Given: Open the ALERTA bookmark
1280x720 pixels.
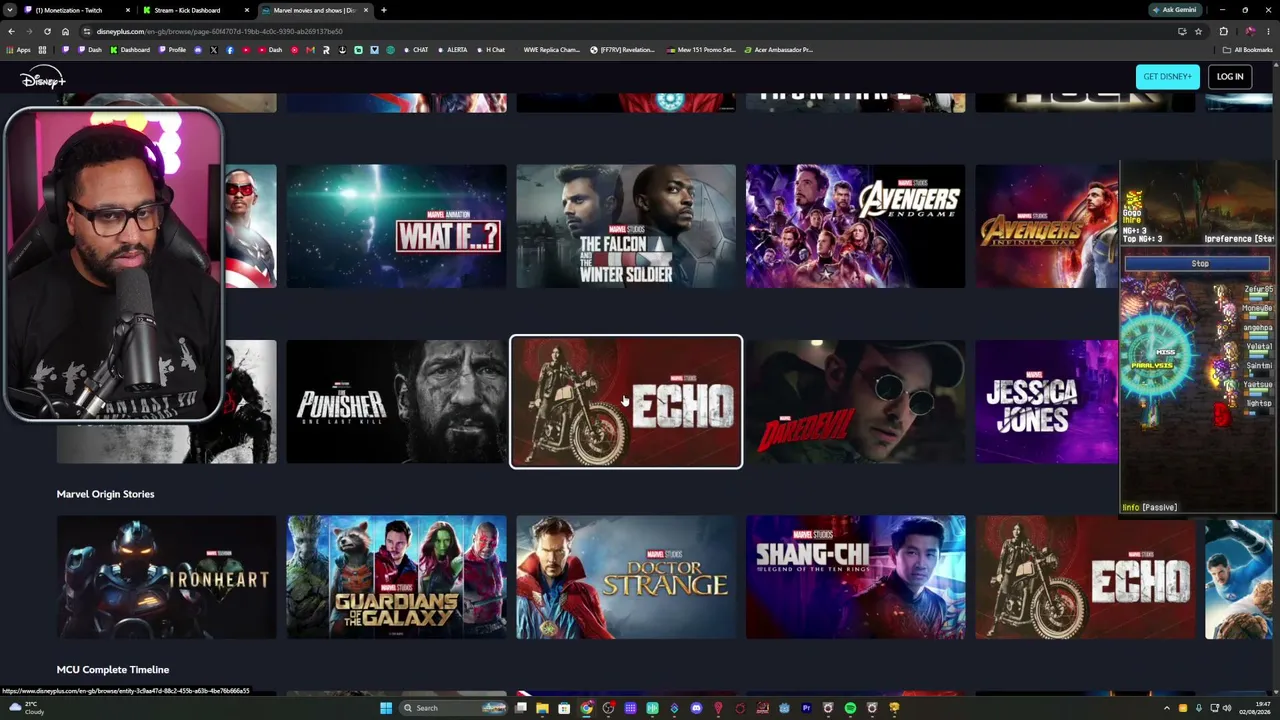Looking at the screenshot, I should 451,50.
